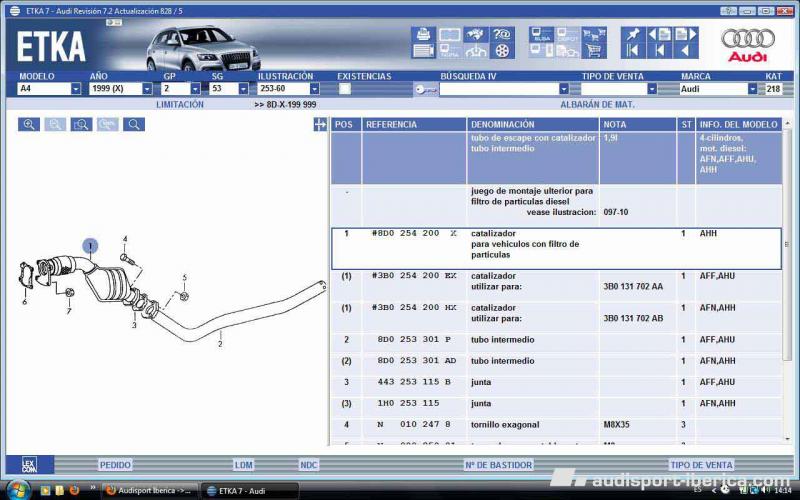This screenshot has width=800, height=500.
Task: Click the wheel rim icon
Action: 502,51
